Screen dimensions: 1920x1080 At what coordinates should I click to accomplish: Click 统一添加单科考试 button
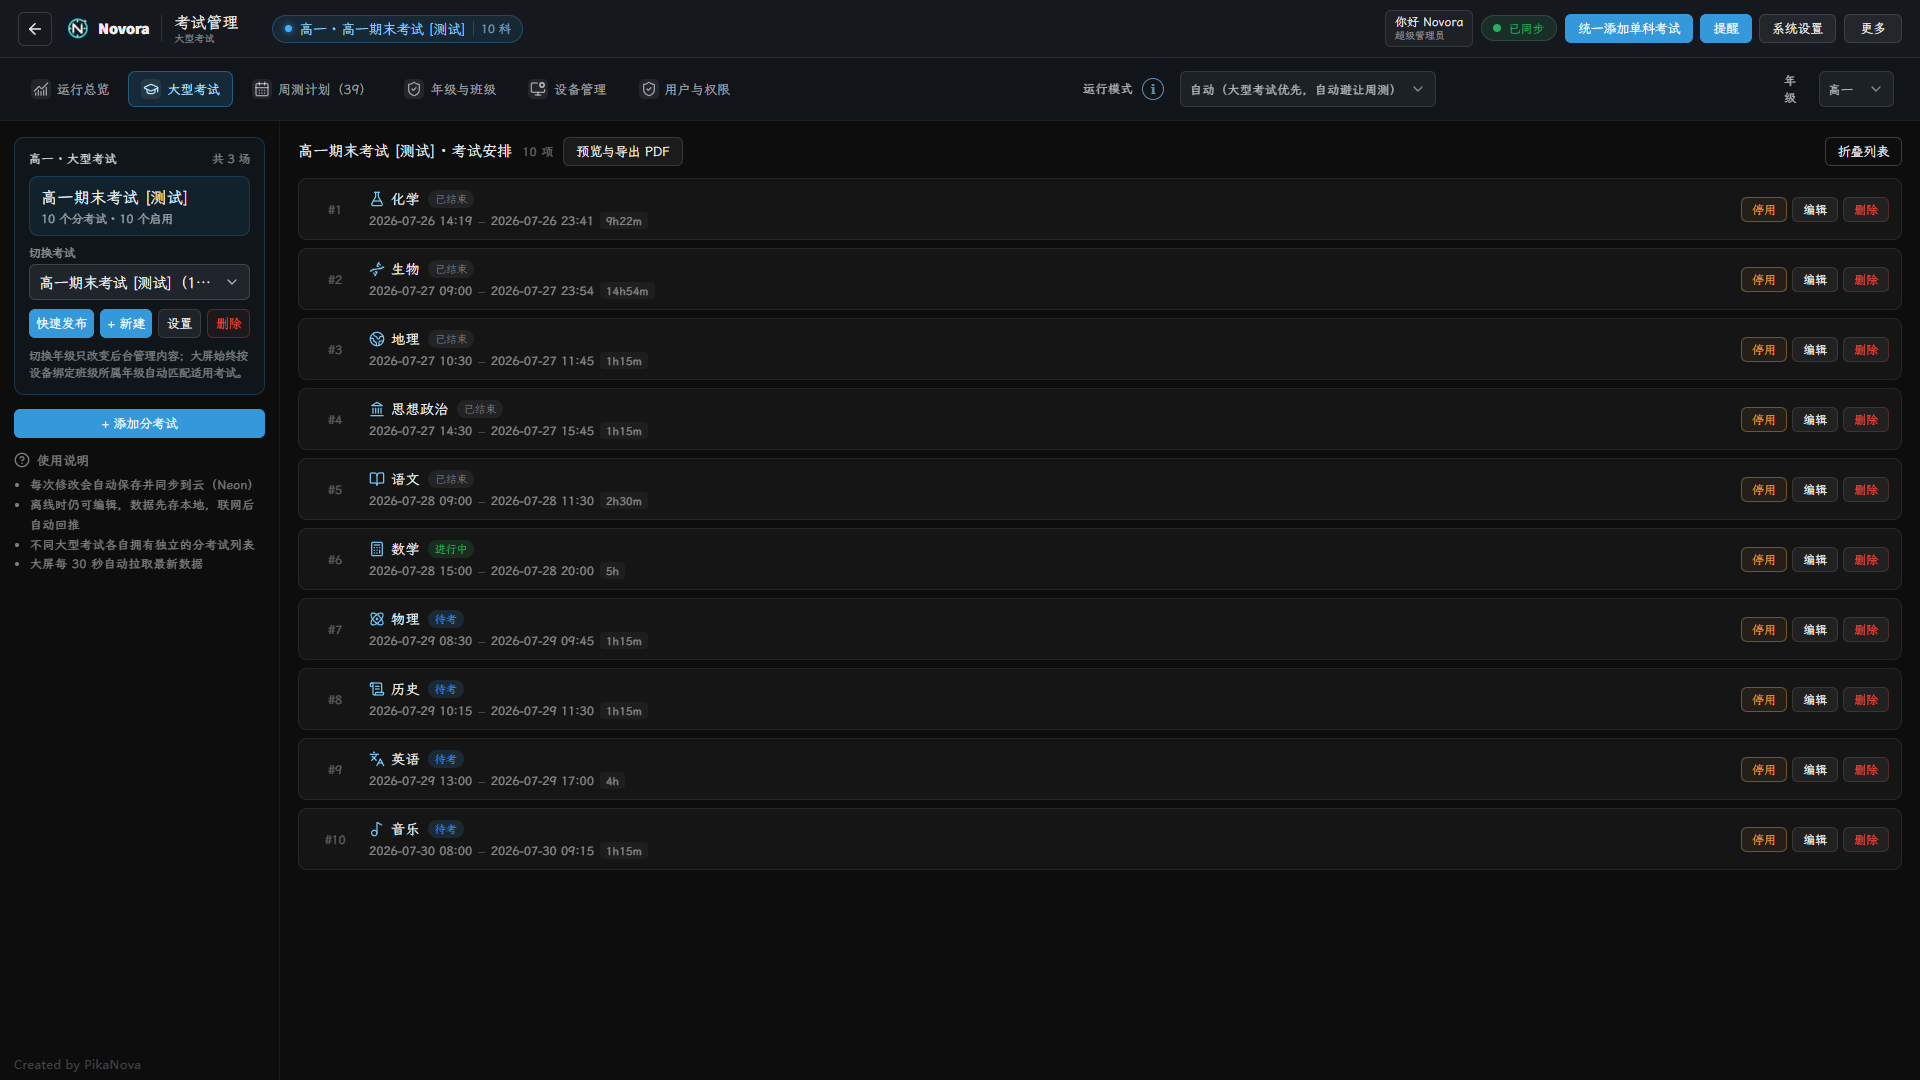pos(1629,29)
